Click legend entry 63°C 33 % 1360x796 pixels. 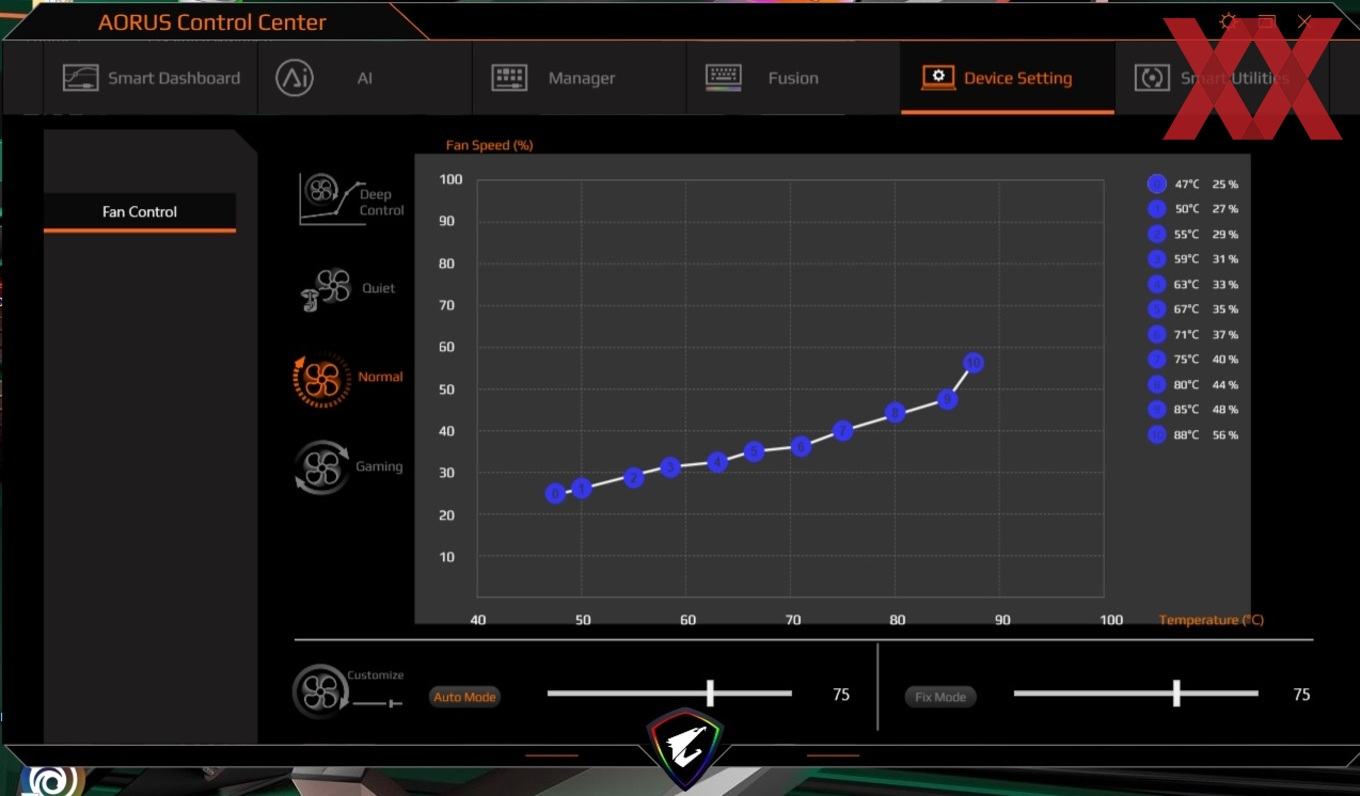tap(1193, 285)
